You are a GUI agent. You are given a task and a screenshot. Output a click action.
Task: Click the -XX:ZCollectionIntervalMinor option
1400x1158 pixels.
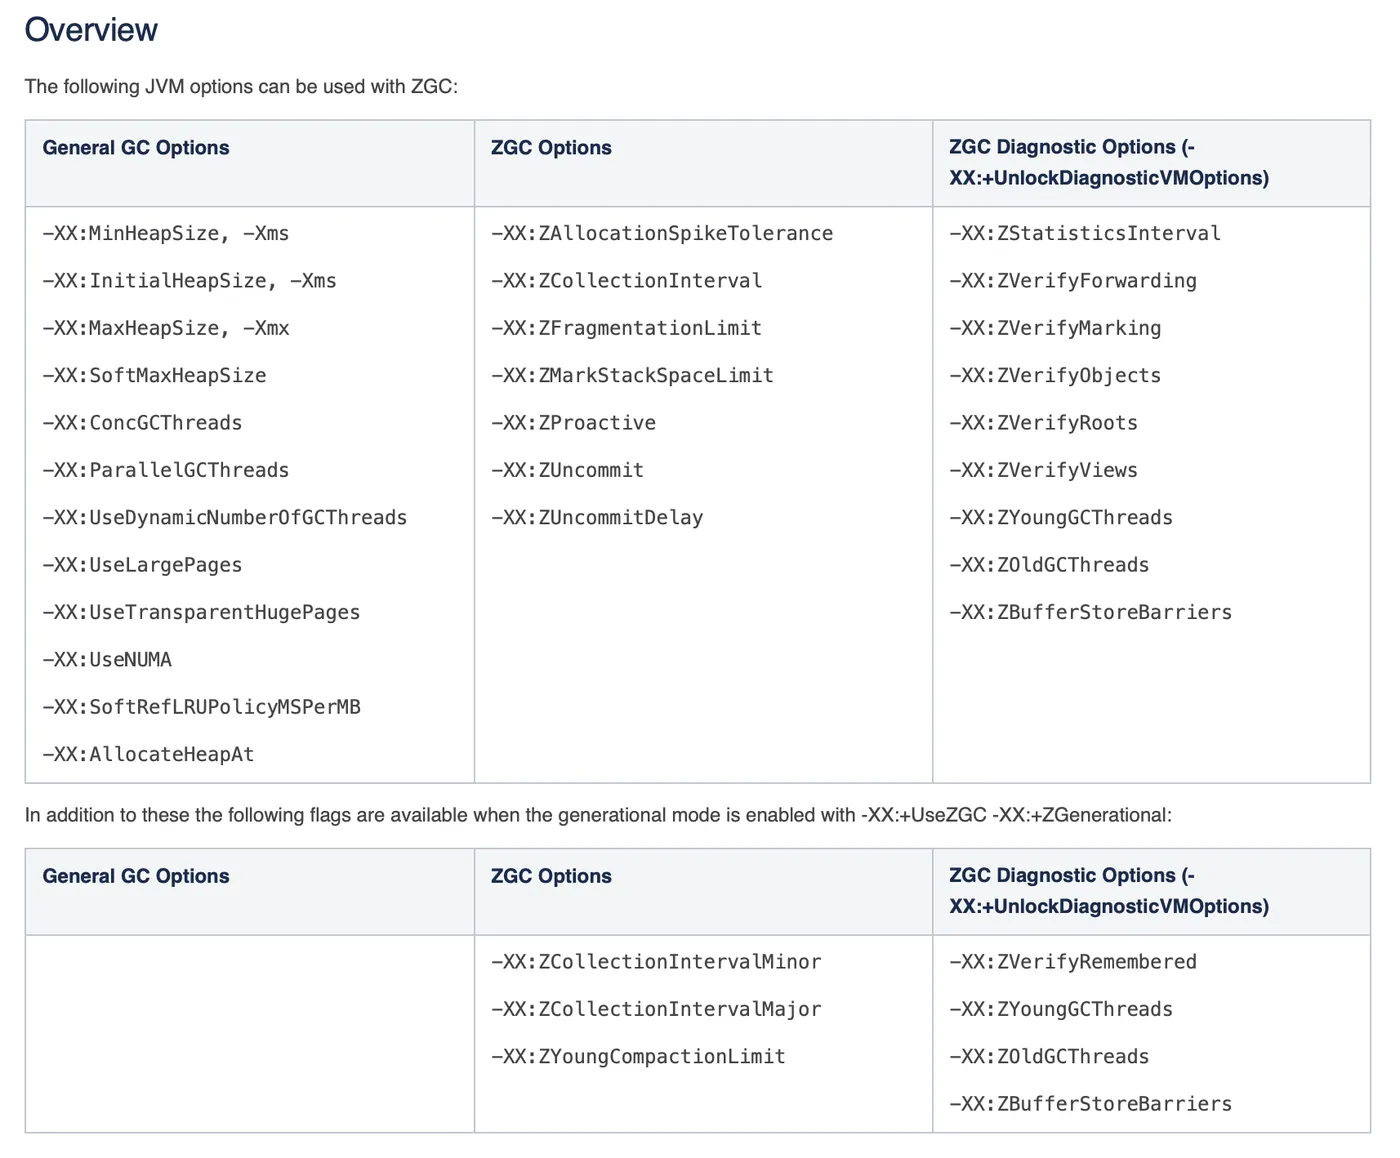point(656,962)
